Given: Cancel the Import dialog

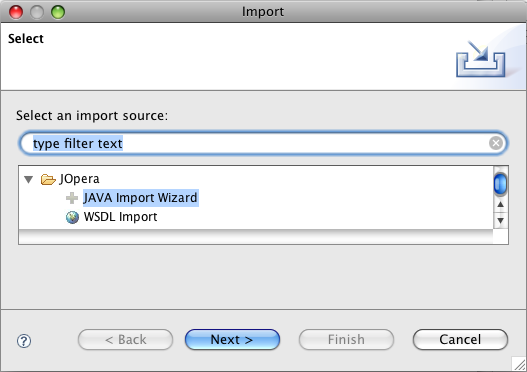Looking at the screenshot, I should [x=460, y=339].
